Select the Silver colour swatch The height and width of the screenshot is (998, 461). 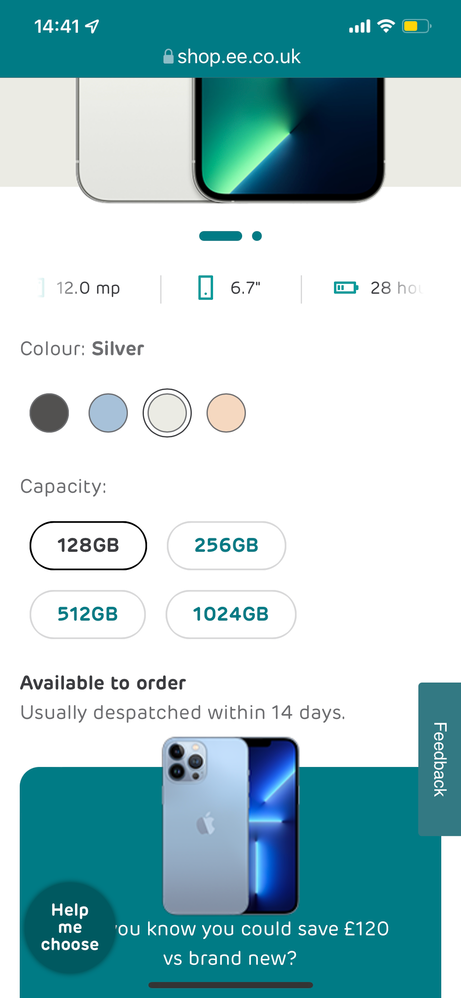pyautogui.click(x=167, y=413)
